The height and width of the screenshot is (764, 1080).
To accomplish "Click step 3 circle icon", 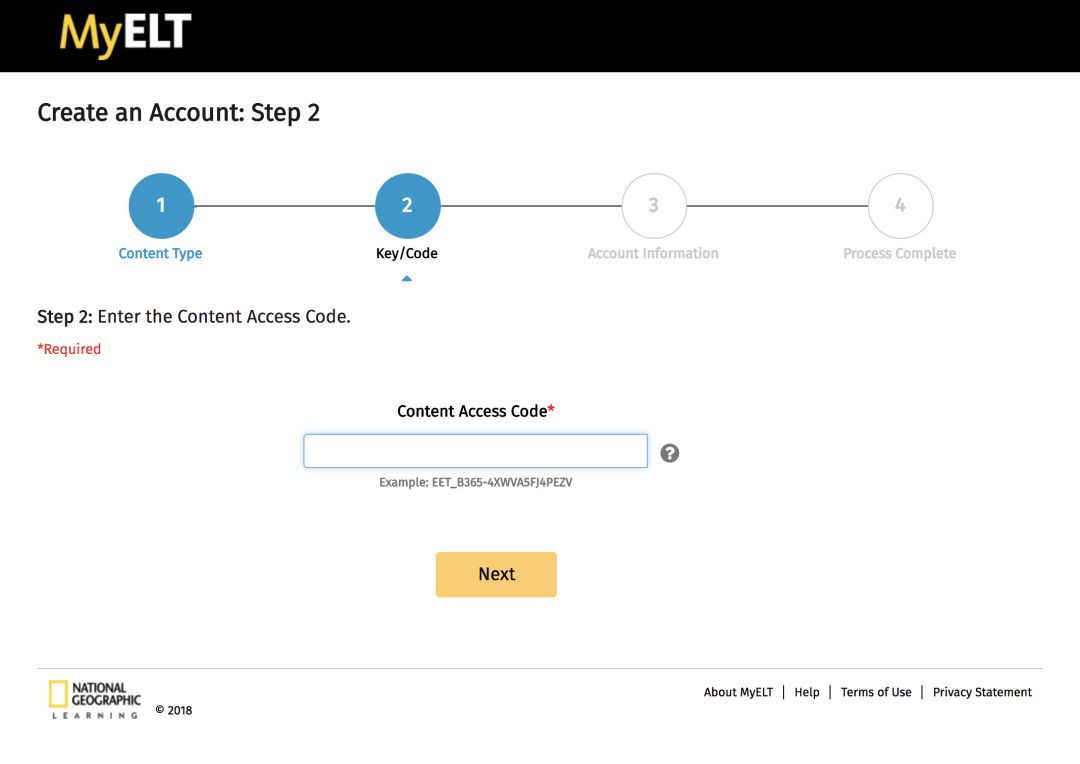I will [654, 205].
